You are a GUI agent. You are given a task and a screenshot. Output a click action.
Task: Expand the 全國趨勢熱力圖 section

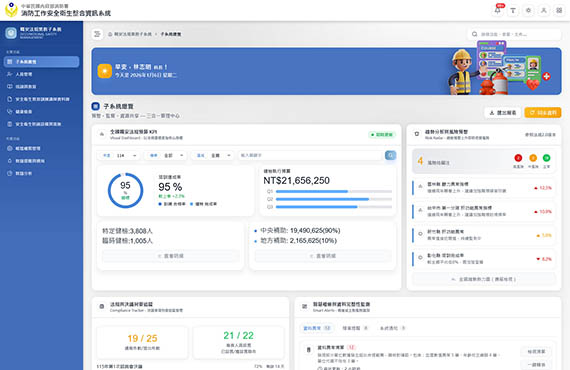(x=483, y=279)
